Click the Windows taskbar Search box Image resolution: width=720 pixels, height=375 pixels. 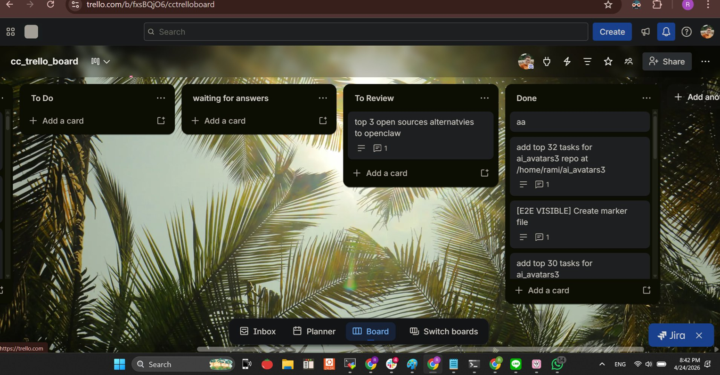point(183,364)
